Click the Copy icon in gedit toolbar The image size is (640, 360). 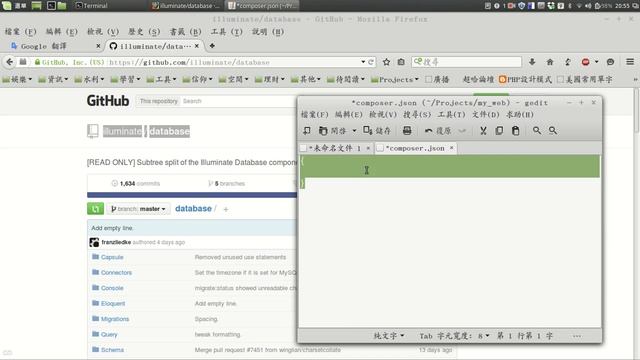pyautogui.click(x=499, y=131)
